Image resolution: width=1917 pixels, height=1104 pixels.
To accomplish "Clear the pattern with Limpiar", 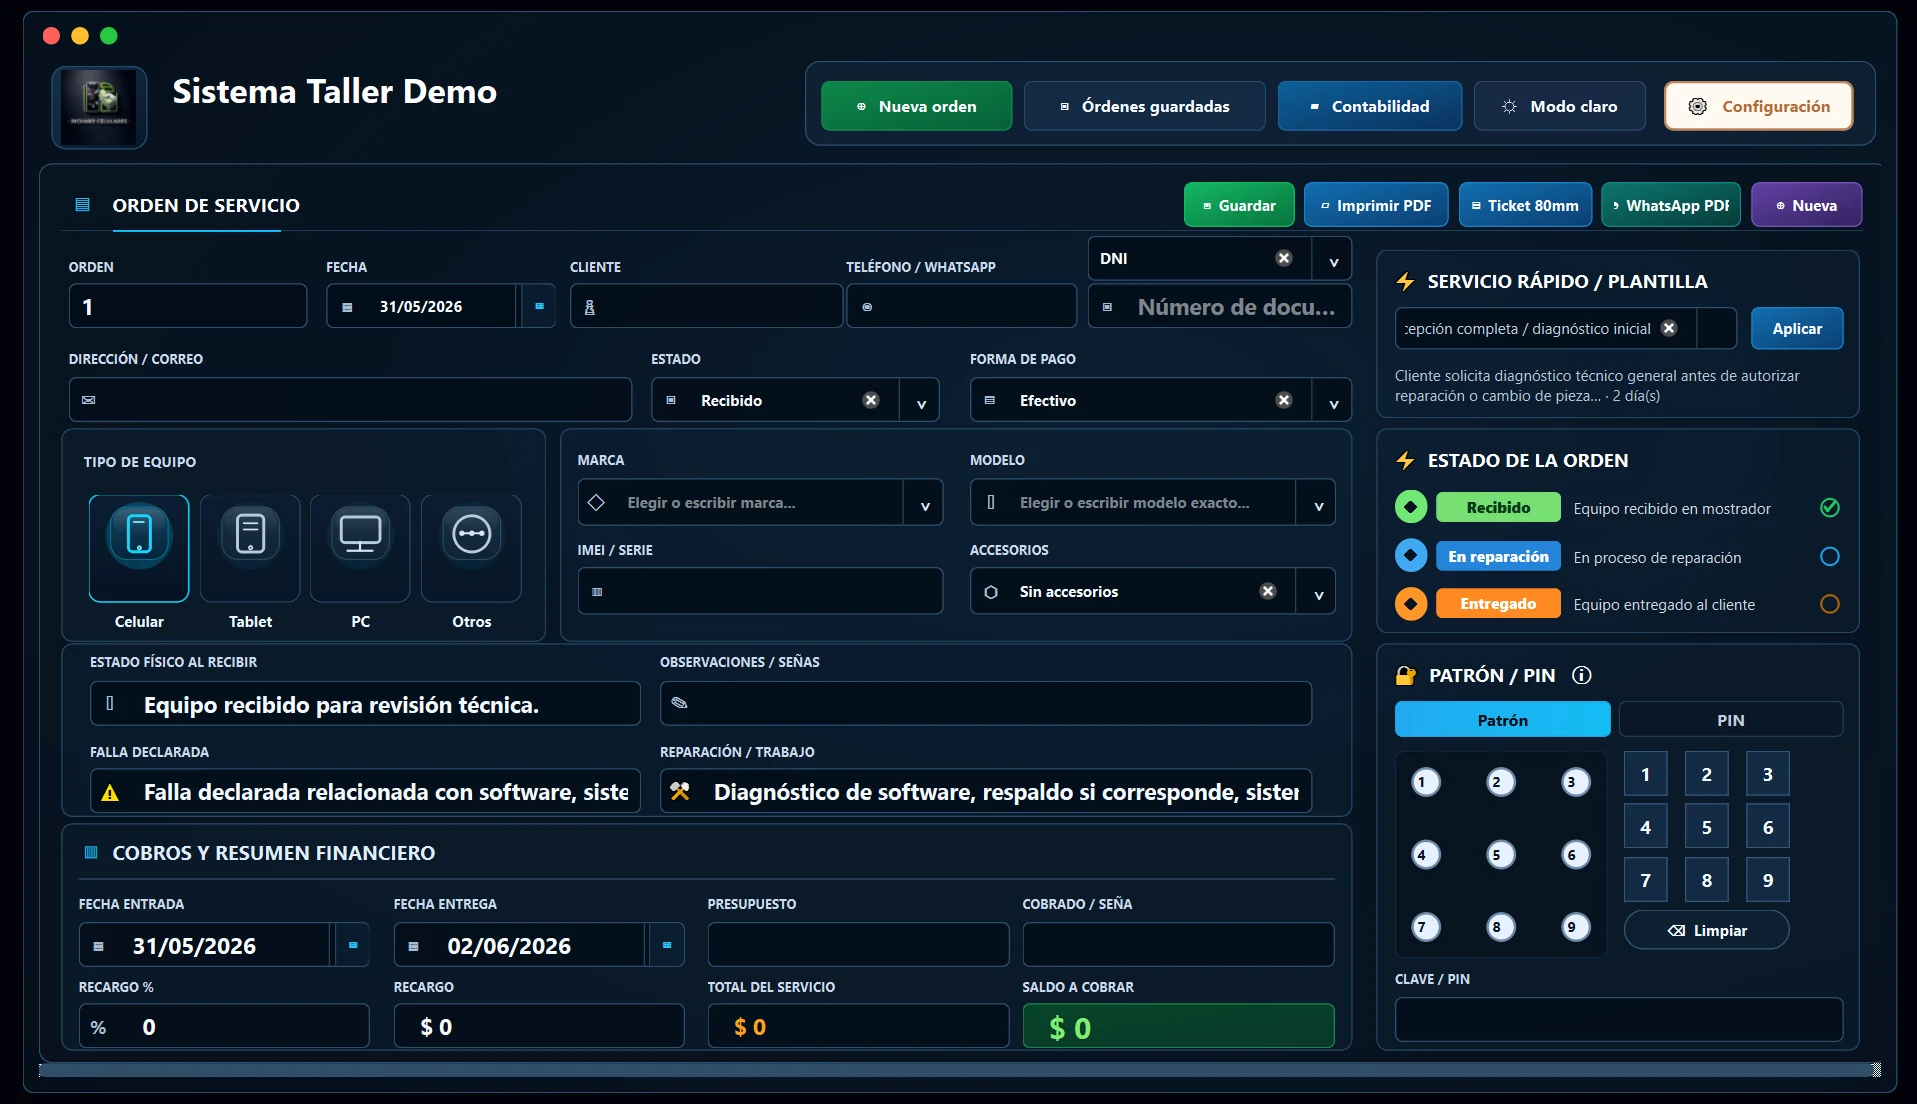I will point(1706,930).
